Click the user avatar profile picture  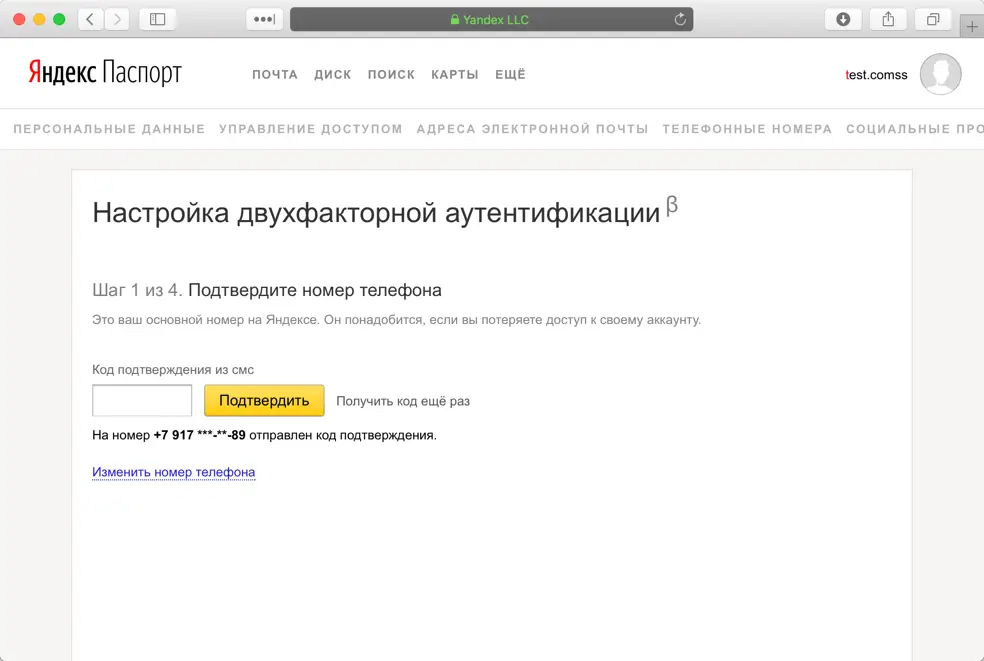point(940,75)
